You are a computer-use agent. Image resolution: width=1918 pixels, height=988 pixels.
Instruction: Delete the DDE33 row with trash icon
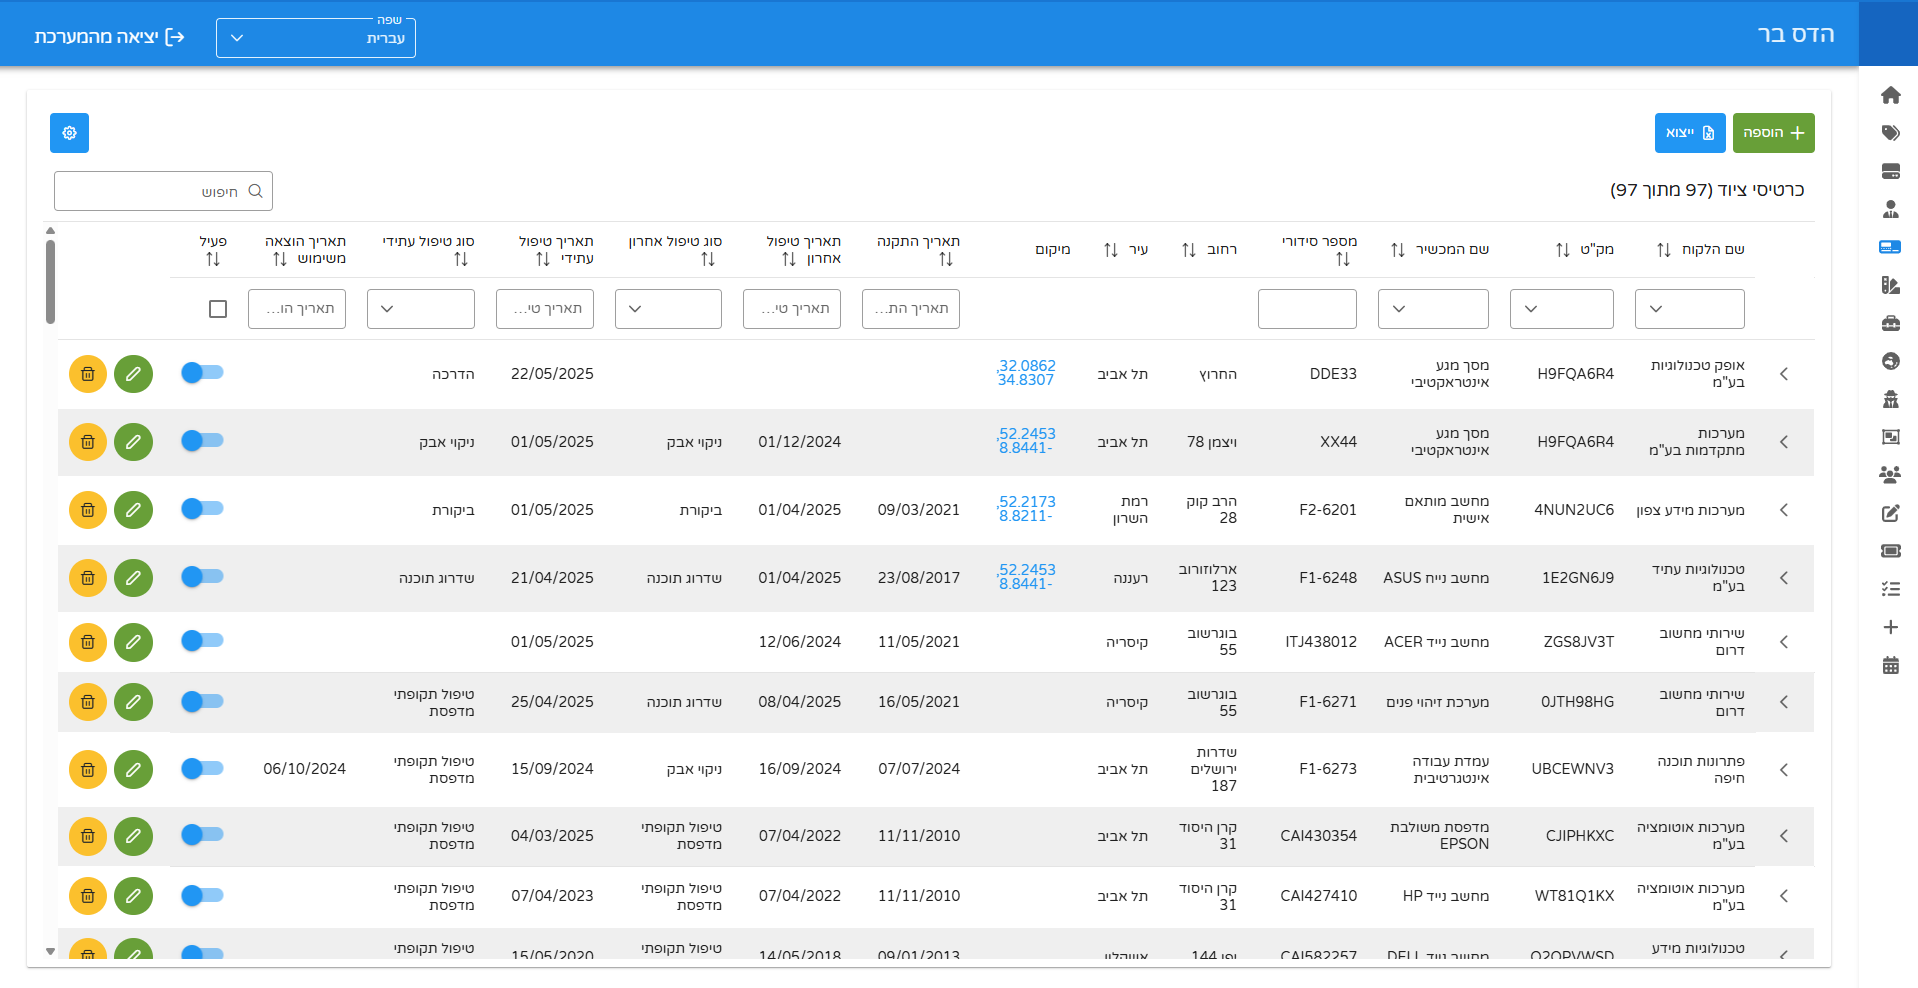pos(88,374)
